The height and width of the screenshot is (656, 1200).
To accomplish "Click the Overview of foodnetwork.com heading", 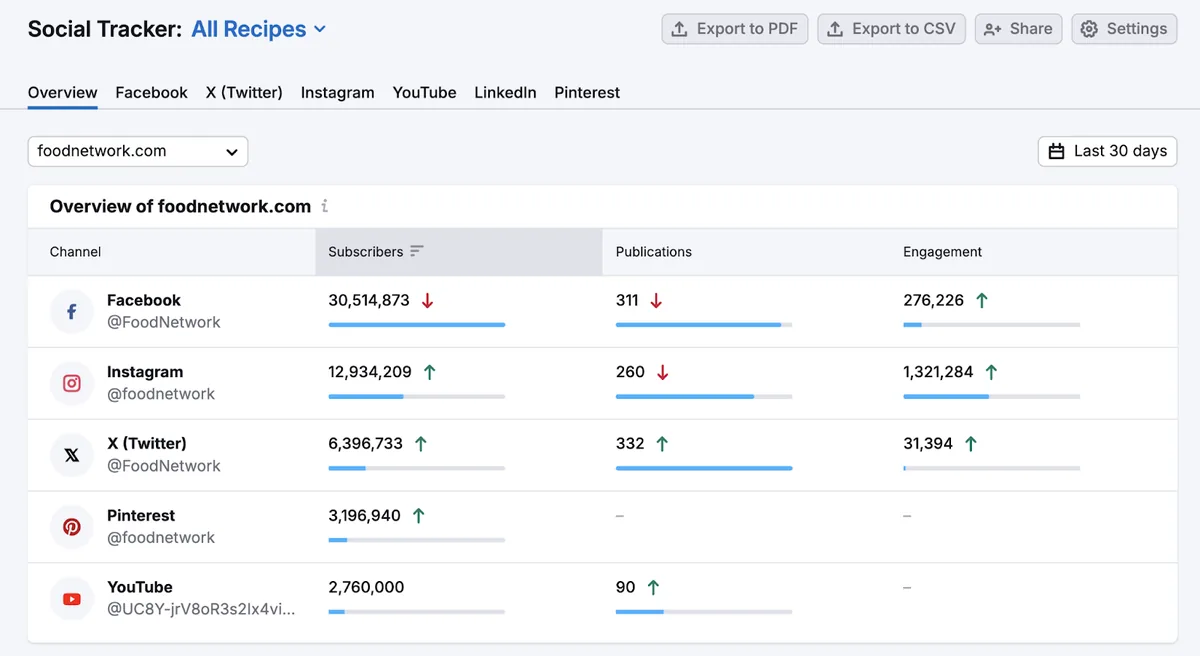I will click(181, 207).
